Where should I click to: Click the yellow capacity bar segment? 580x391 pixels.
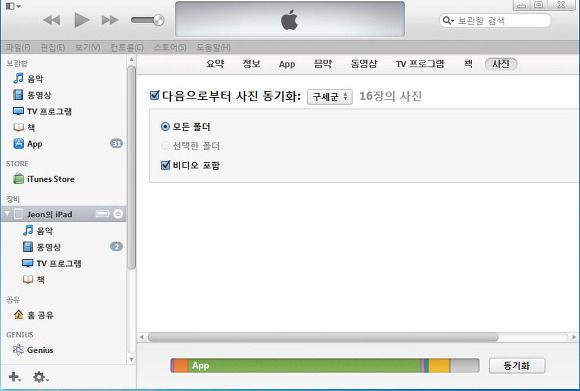click(x=439, y=365)
